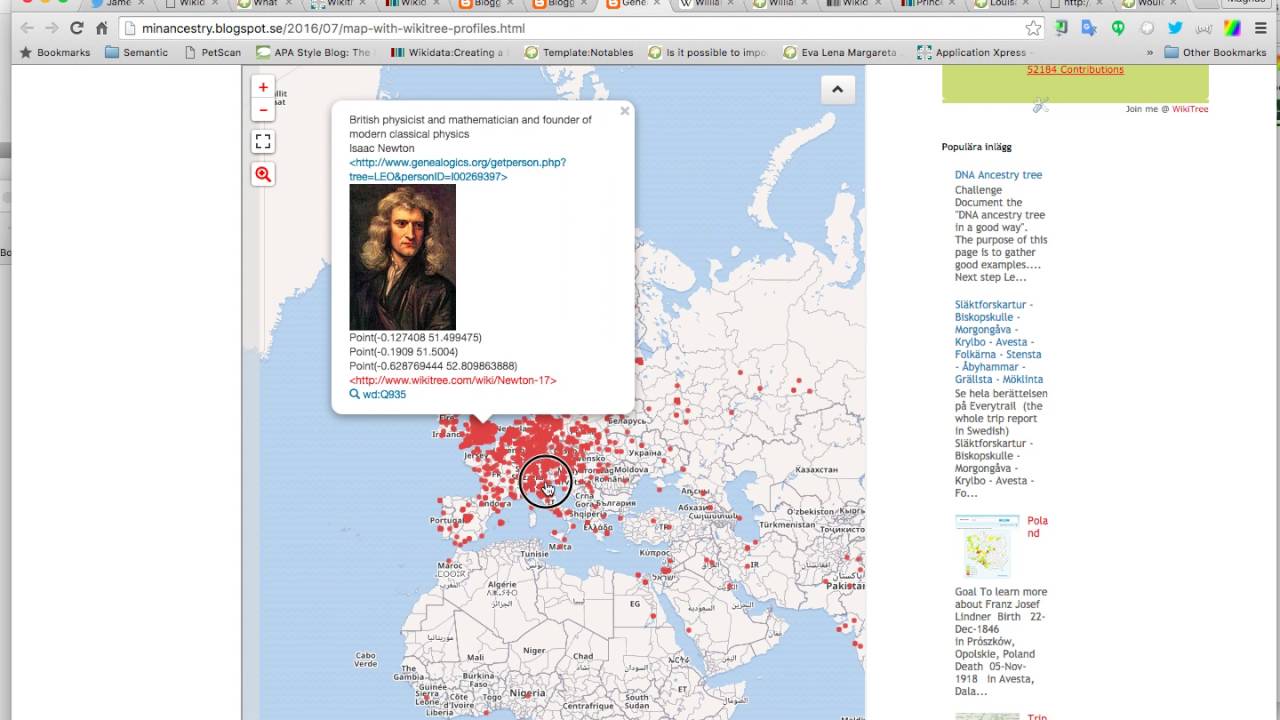Image resolution: width=1280 pixels, height=720 pixels.
Task: Open the Chrome hamburger menu
Action: 1261,28
